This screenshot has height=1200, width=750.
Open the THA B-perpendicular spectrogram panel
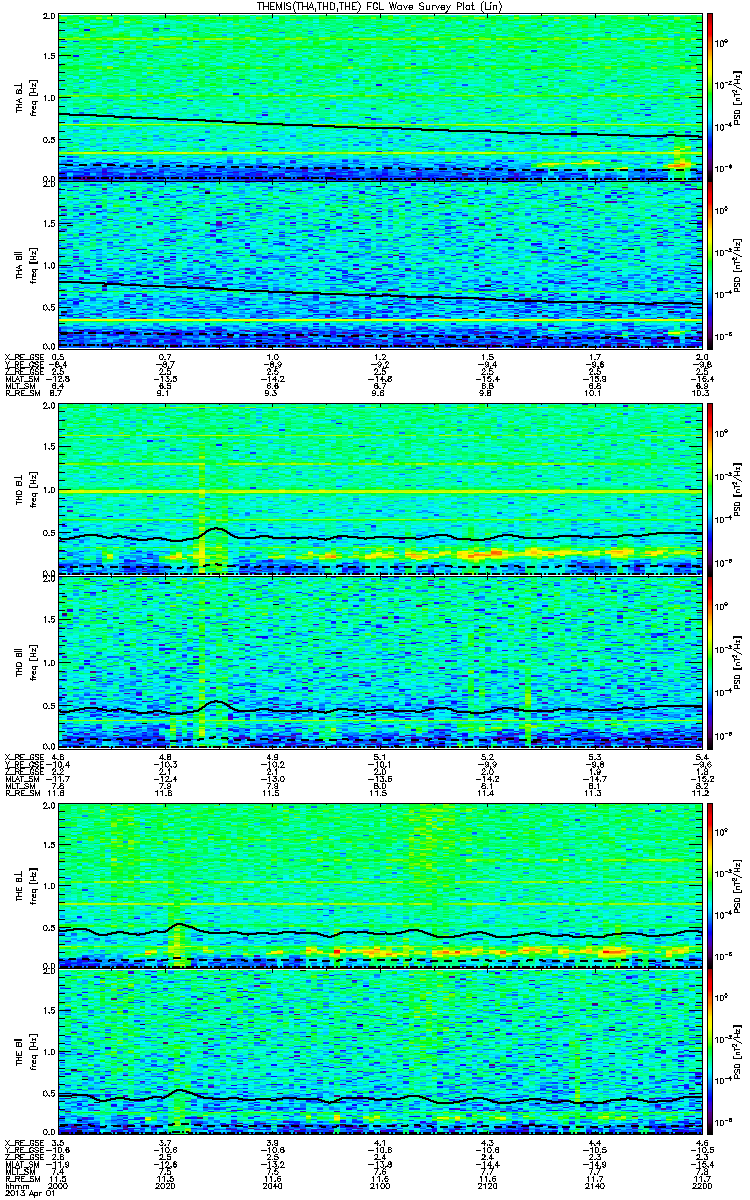pos(380,98)
